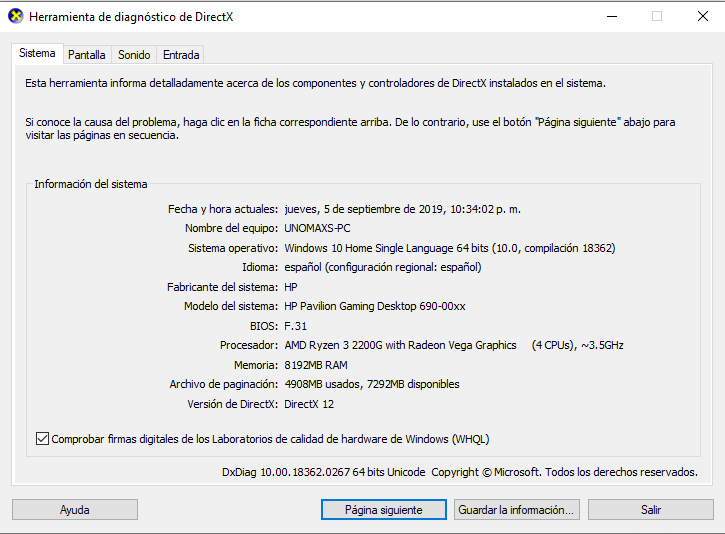Click the language value español
The width and height of the screenshot is (725, 534).
click(x=382, y=267)
